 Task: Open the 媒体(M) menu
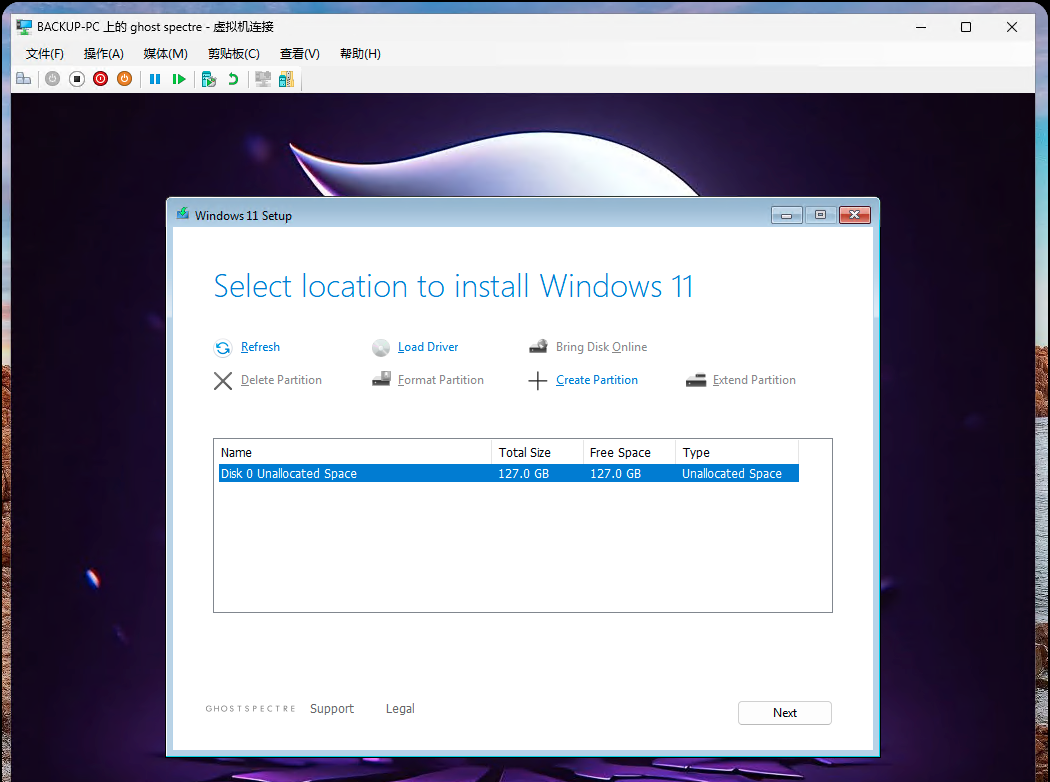[165, 53]
